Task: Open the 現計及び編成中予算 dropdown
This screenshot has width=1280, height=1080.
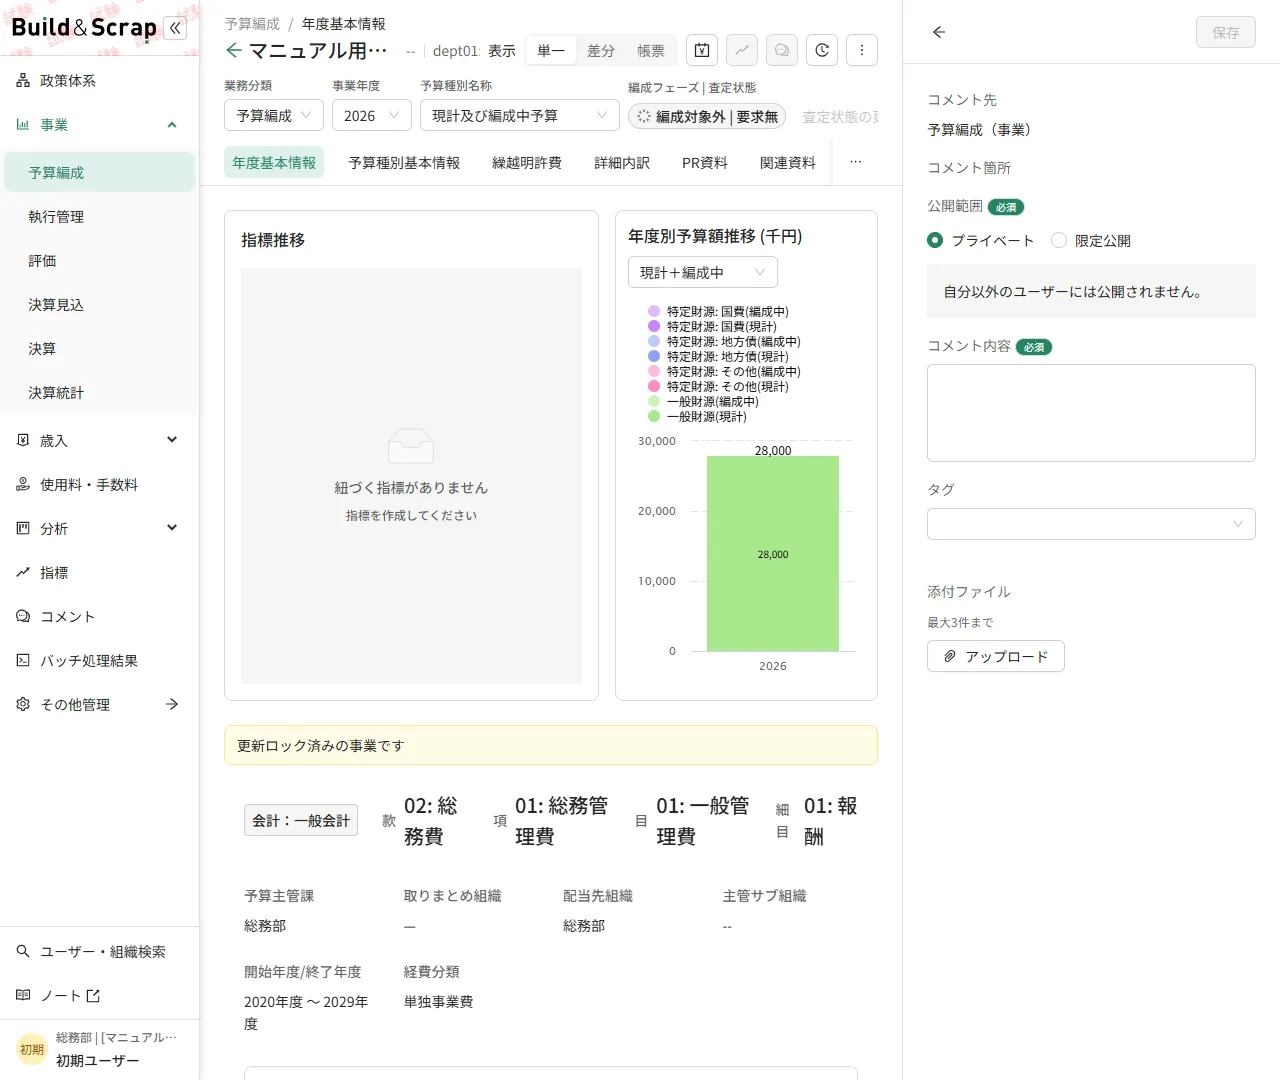Action: coord(520,116)
